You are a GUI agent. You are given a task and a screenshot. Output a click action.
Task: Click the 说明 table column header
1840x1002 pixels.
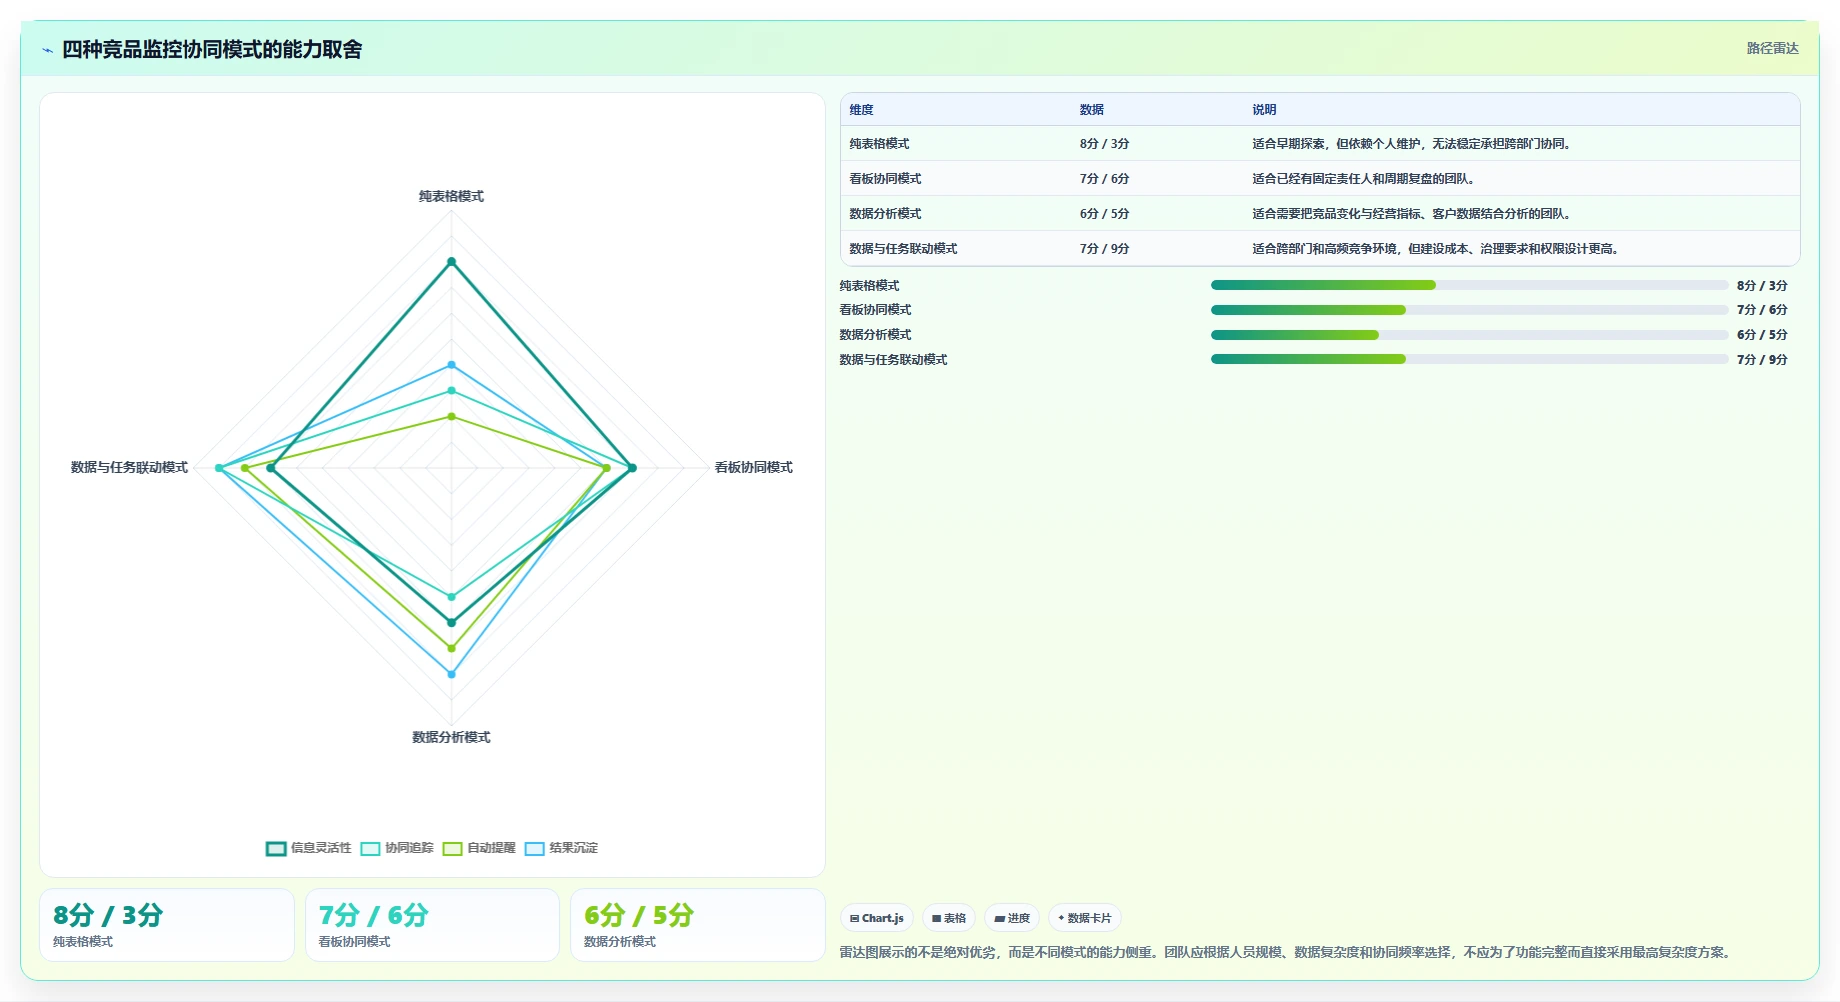pyautogui.click(x=1264, y=110)
